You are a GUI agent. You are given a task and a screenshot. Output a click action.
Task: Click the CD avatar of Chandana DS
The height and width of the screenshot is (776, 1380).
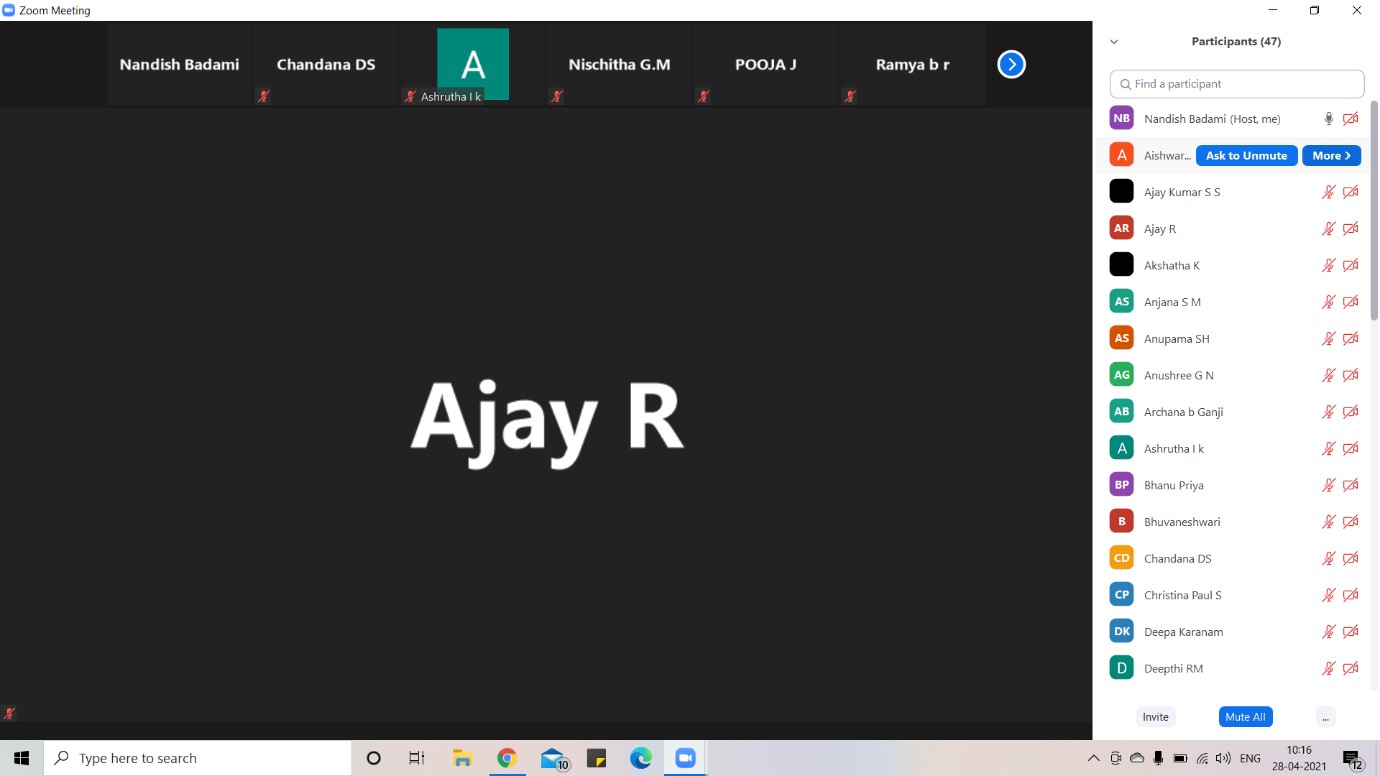pos(1121,558)
